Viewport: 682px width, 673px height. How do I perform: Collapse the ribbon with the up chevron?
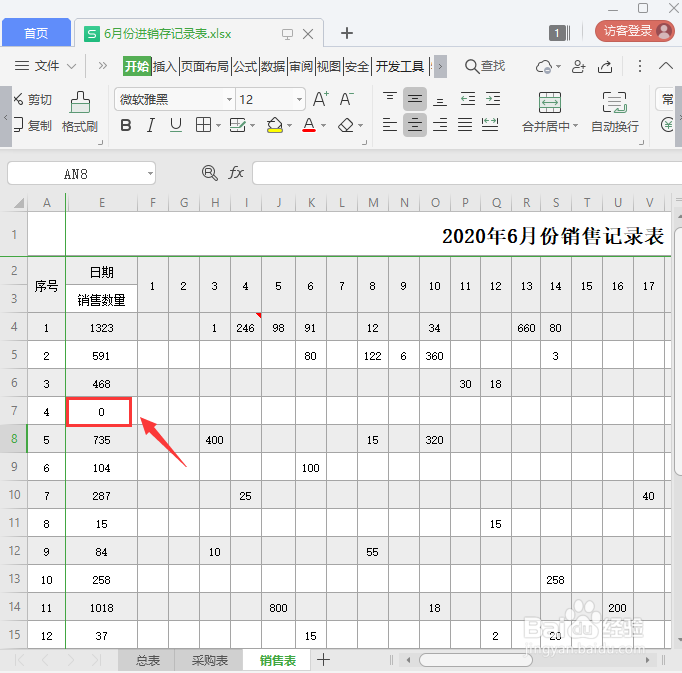coord(665,66)
